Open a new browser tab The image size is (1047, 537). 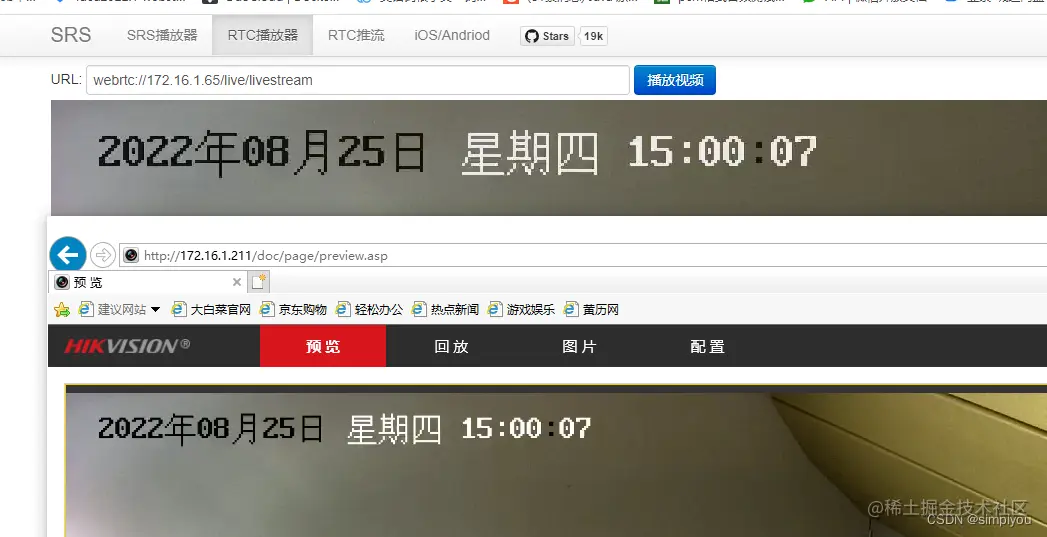click(x=258, y=282)
